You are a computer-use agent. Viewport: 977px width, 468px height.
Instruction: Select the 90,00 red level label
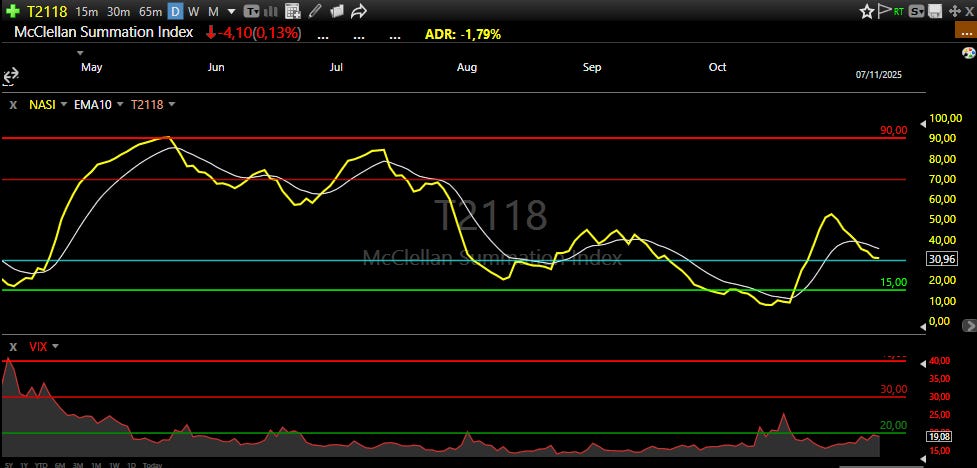(x=894, y=130)
